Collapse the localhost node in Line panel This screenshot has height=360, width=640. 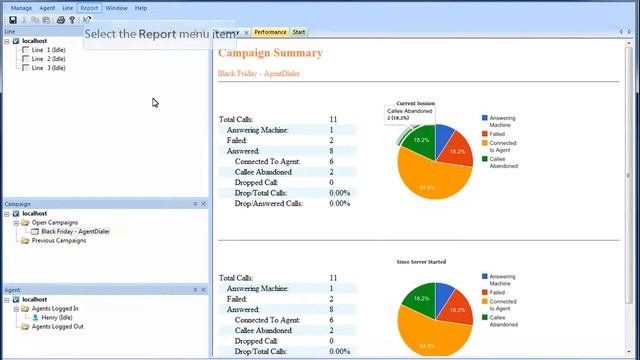point(7,41)
